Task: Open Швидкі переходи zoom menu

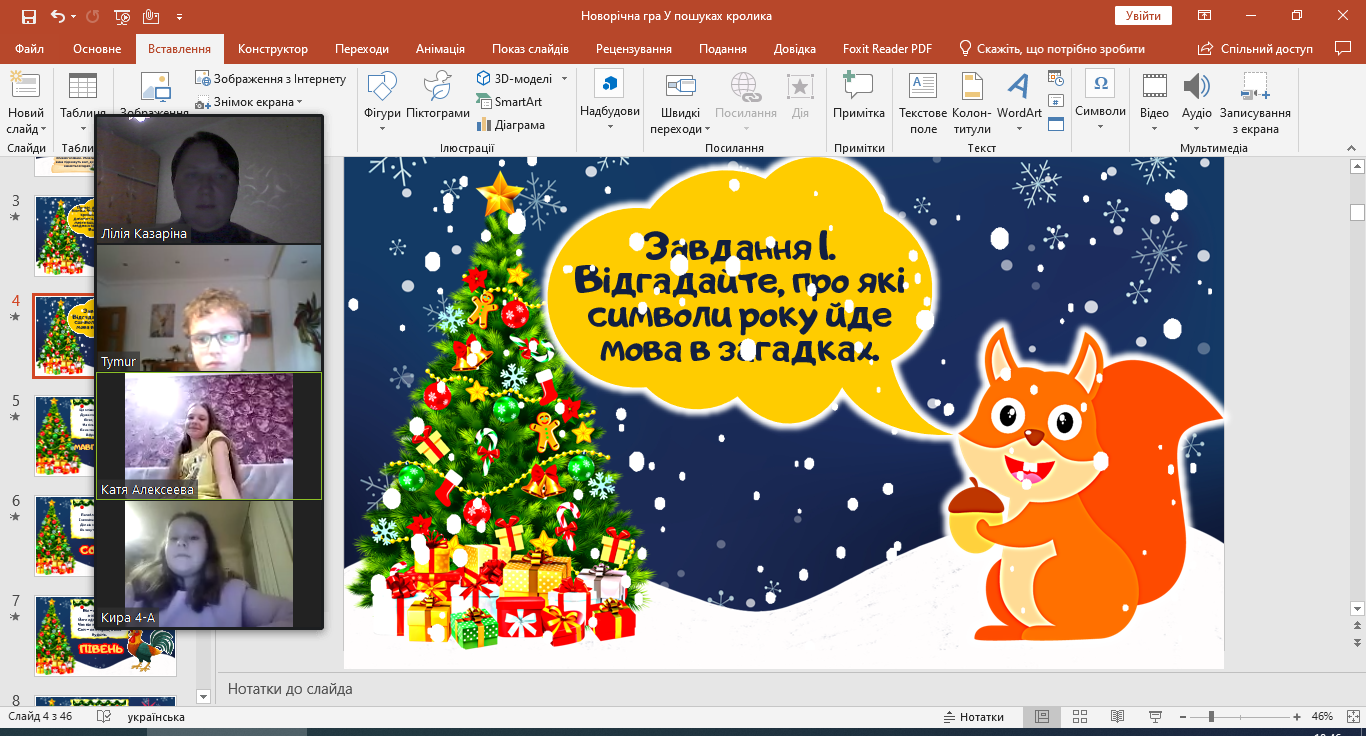Action: pos(680,104)
